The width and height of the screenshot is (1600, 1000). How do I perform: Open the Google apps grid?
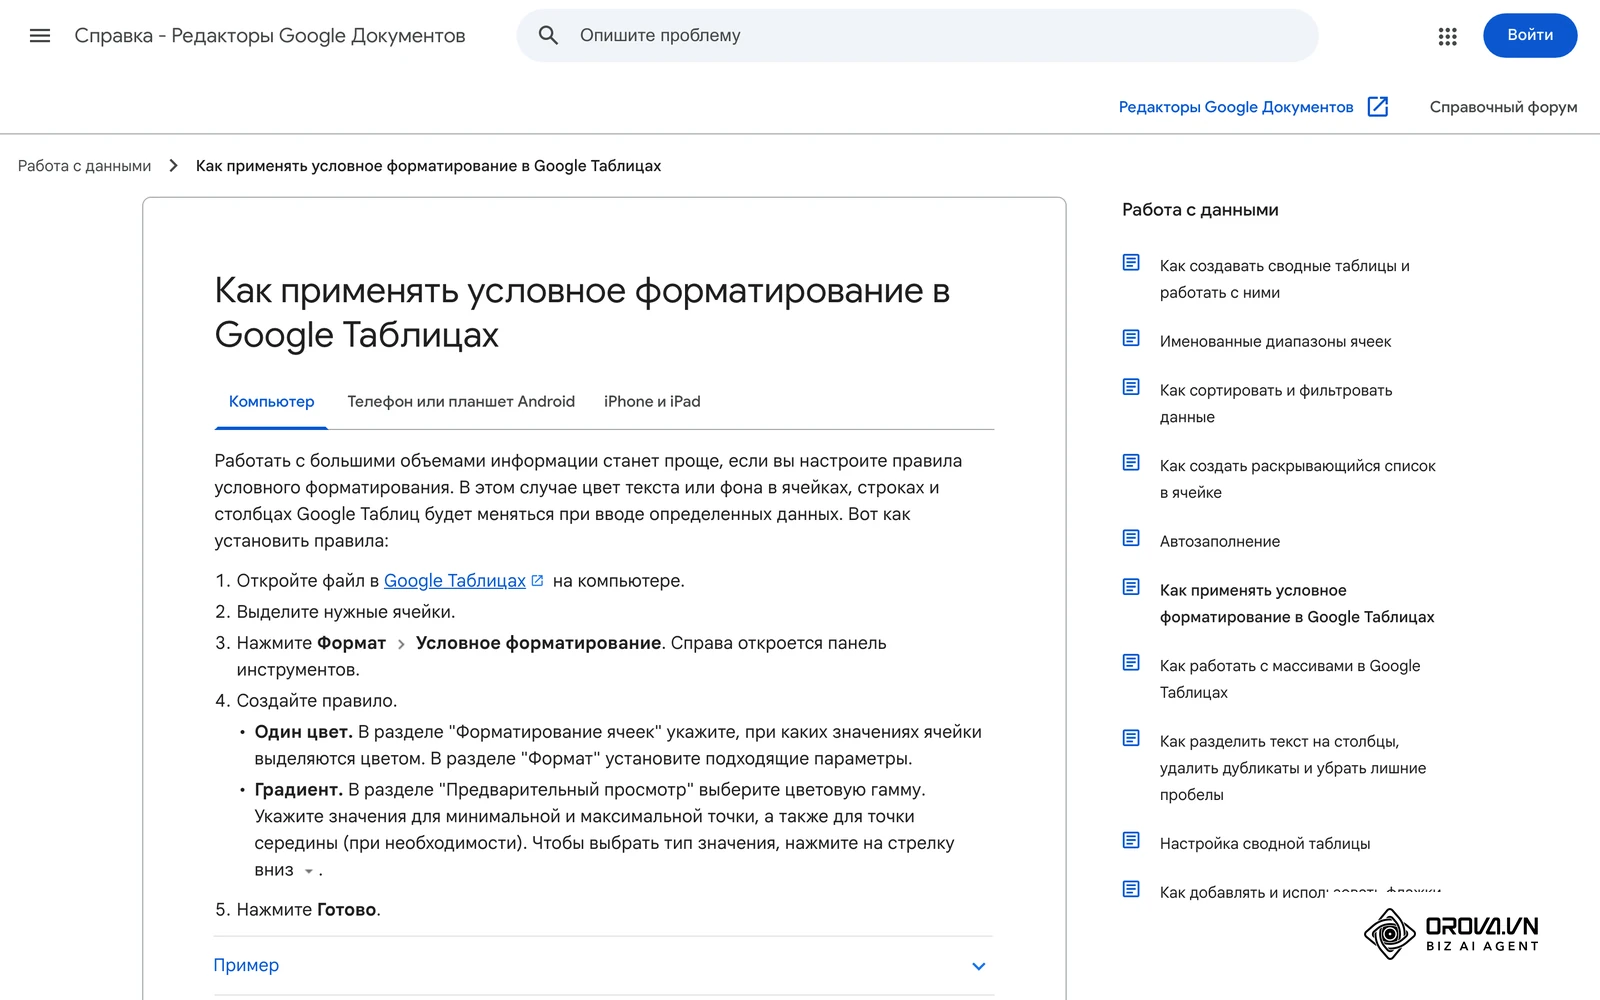click(1447, 36)
